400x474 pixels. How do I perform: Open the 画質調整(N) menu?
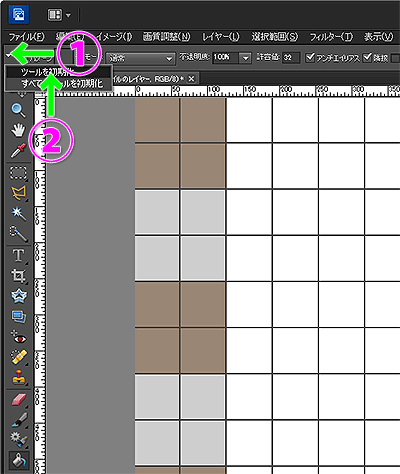click(166, 37)
